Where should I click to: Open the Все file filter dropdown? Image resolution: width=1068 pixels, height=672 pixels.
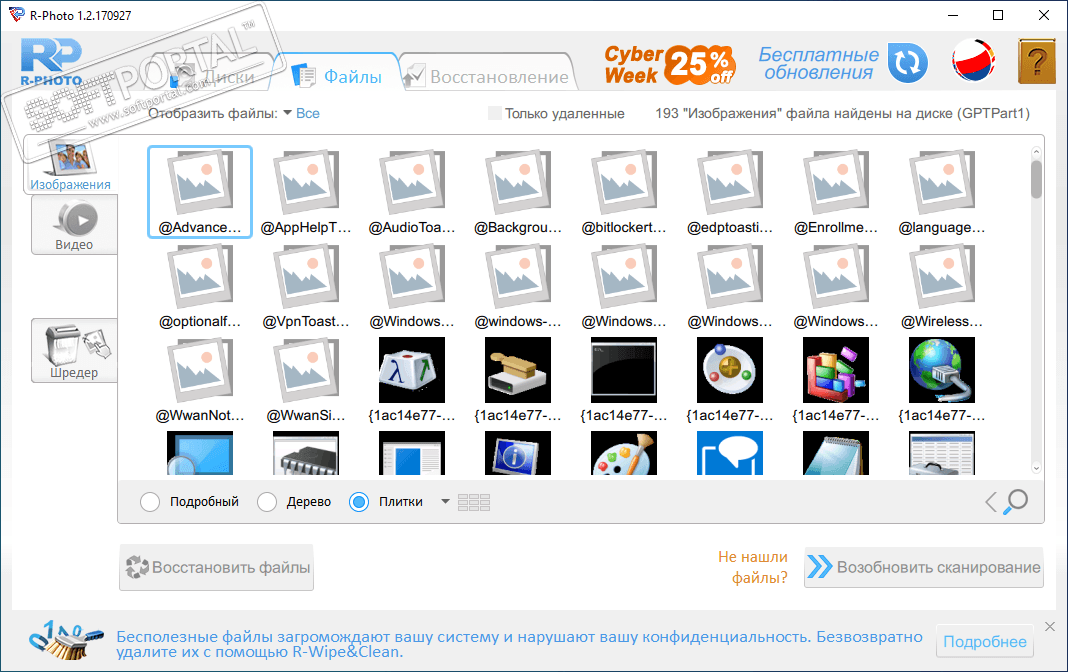302,113
